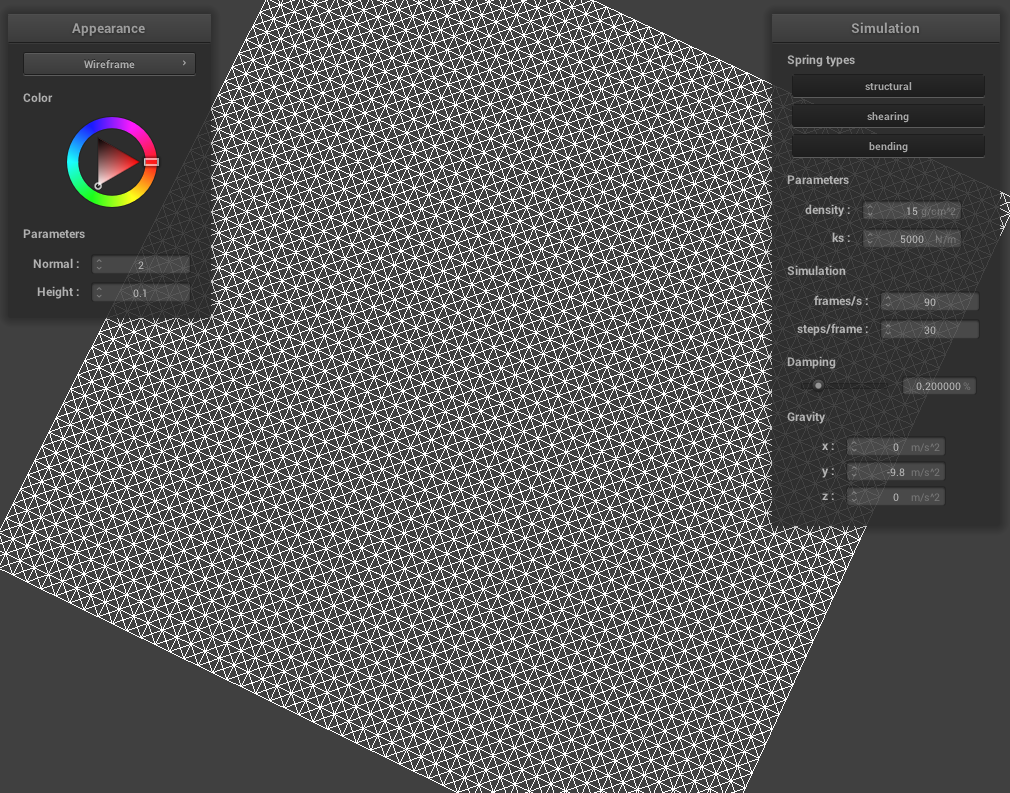Screen dimensions: 1010x793
Task: Click the Damping slider knob
Action: tap(818, 386)
